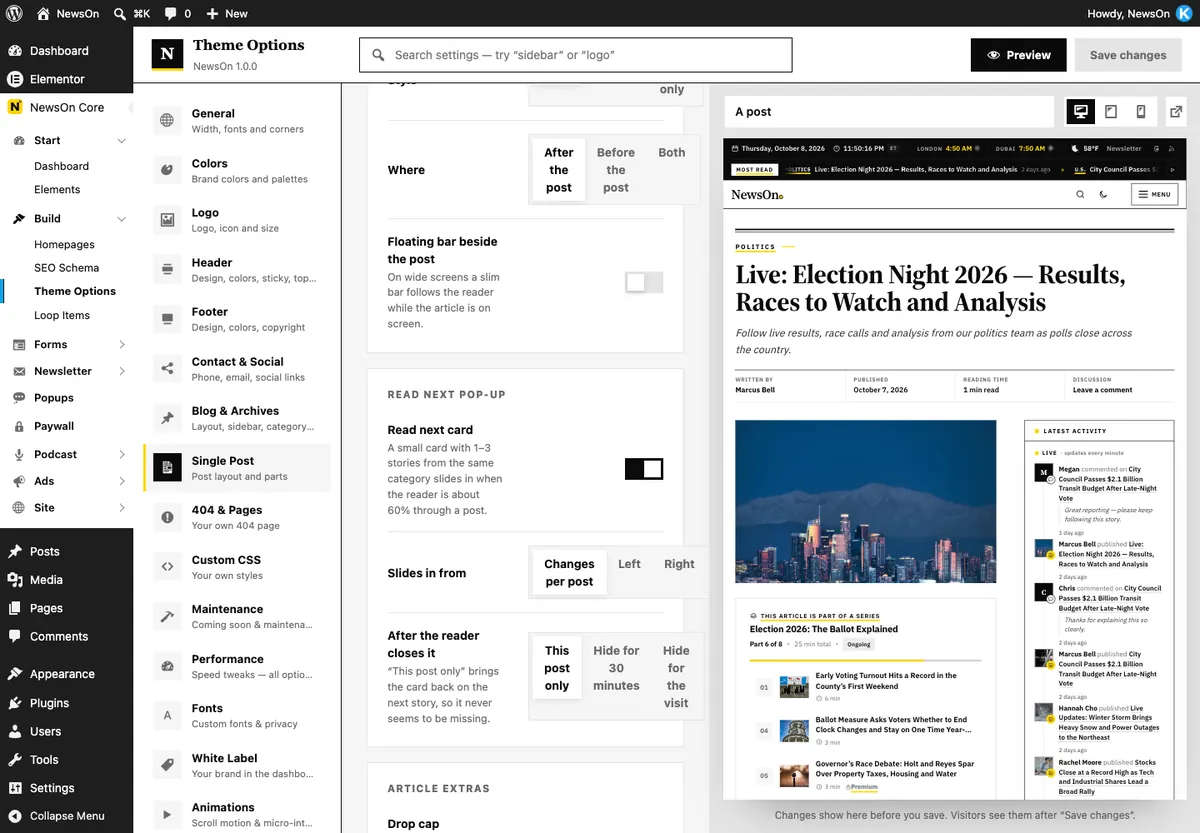Expand the Site submenu
Image resolution: width=1200 pixels, height=833 pixels.
point(122,508)
